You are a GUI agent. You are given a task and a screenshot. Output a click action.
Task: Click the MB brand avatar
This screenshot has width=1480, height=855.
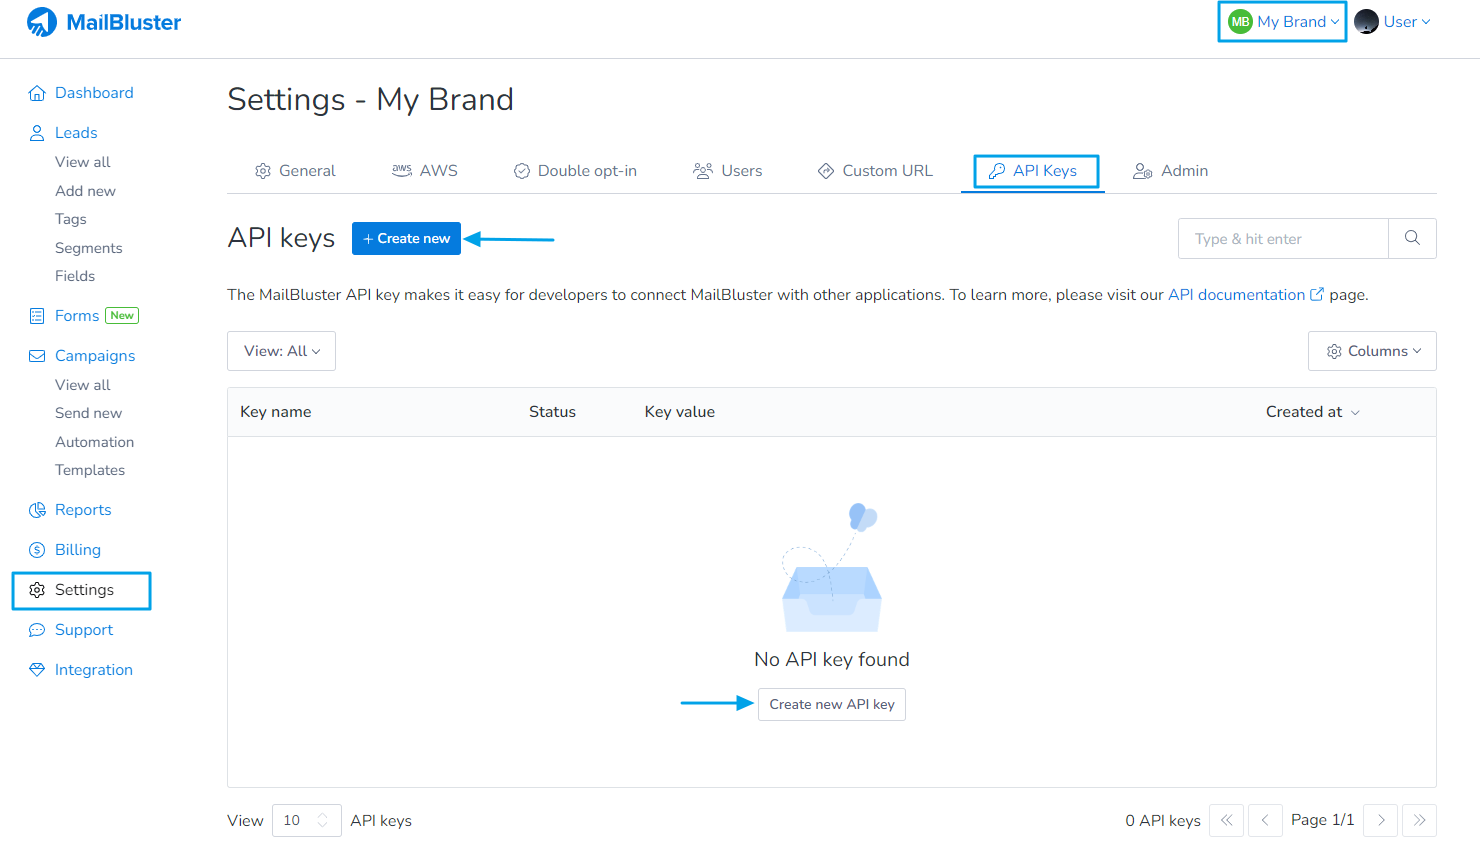click(x=1240, y=22)
